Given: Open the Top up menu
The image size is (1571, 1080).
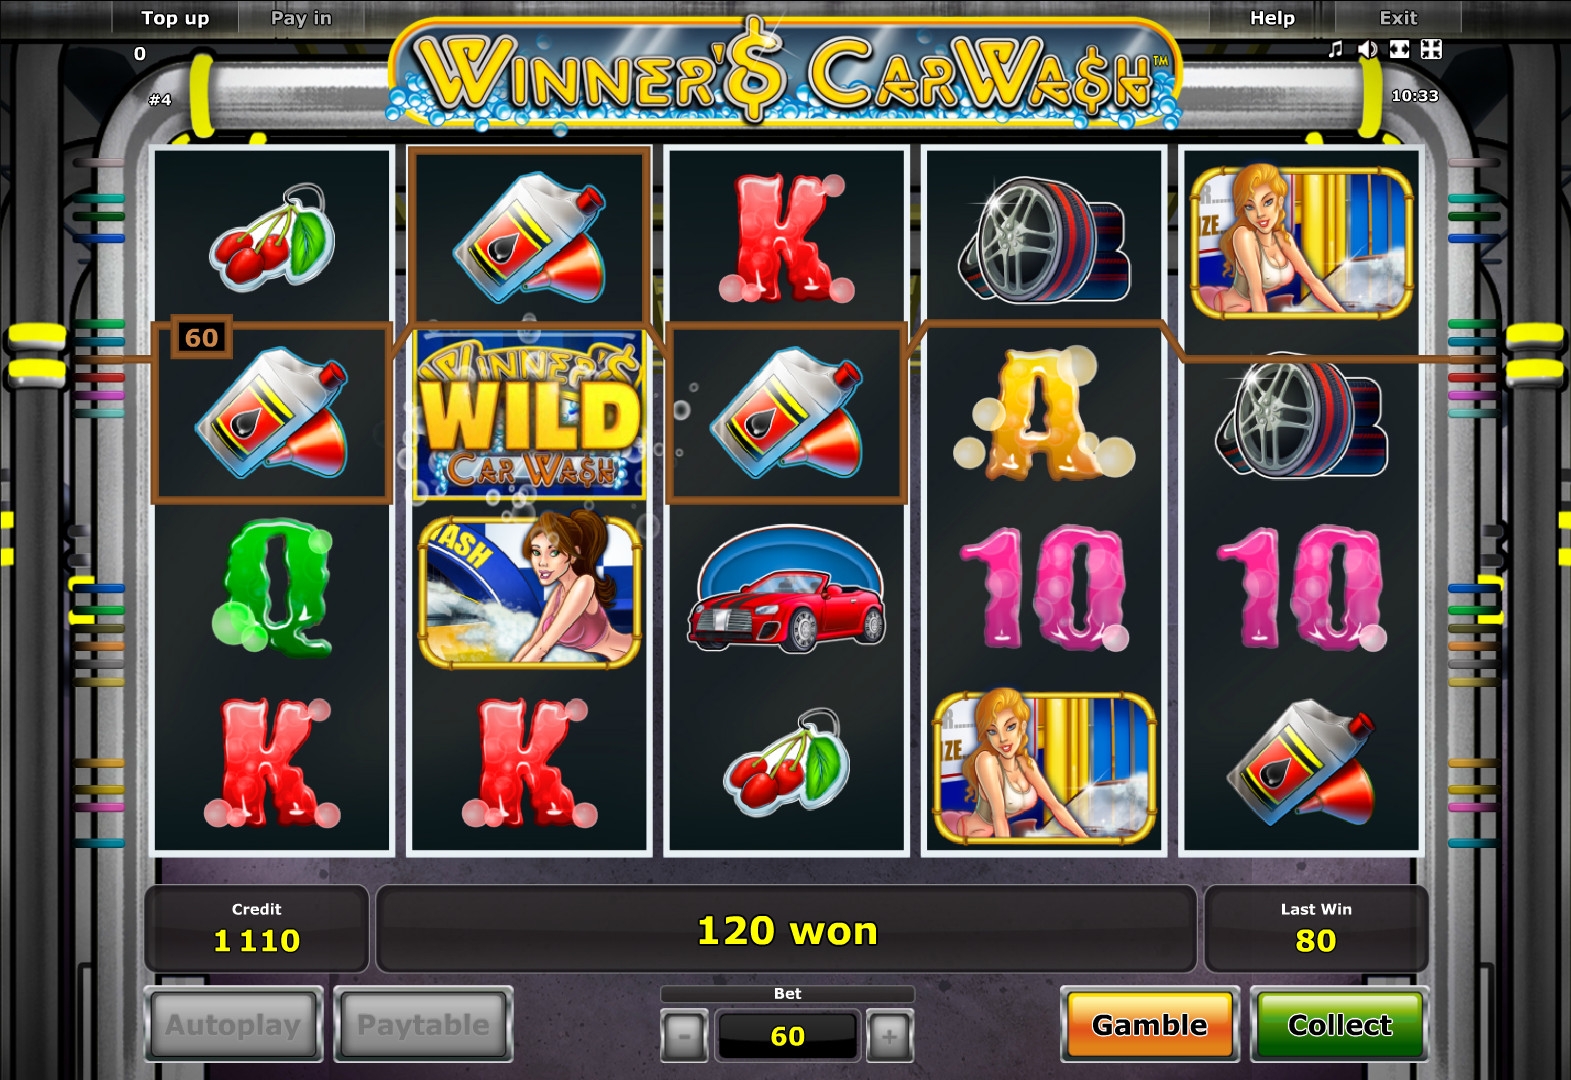Looking at the screenshot, I should pyautogui.click(x=175, y=18).
